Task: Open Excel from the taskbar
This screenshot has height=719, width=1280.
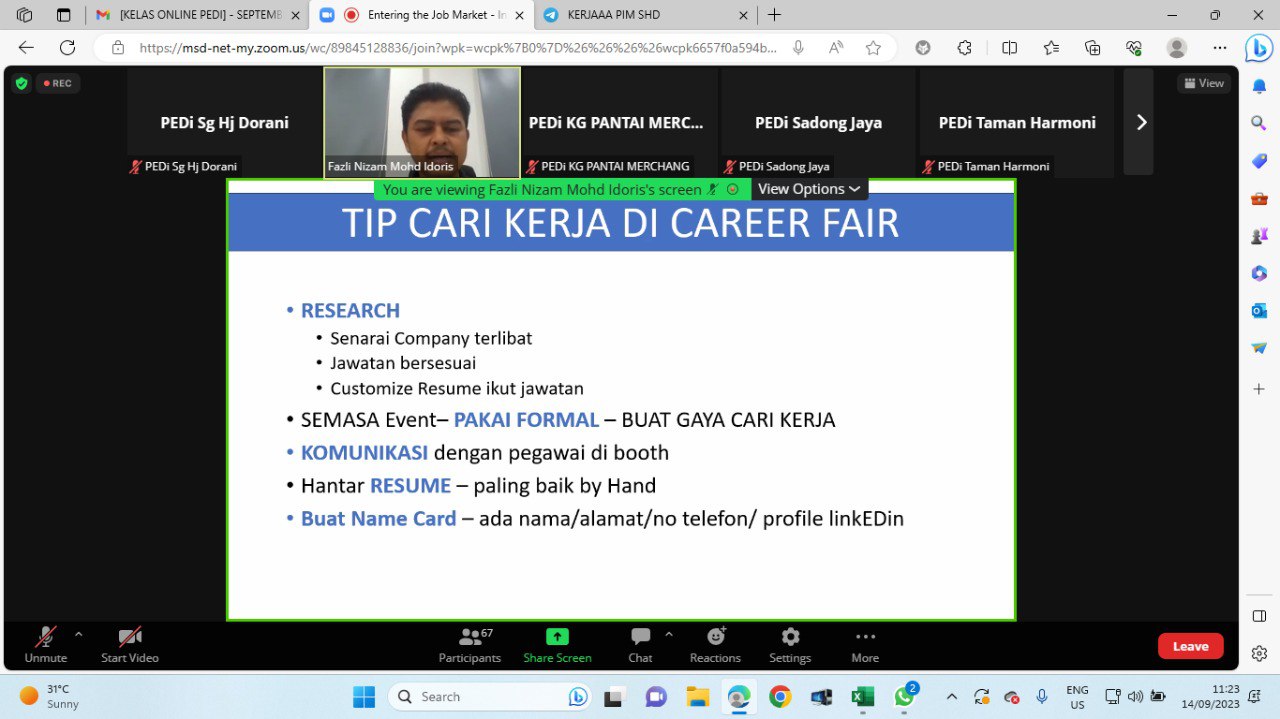Action: pyautogui.click(x=863, y=696)
